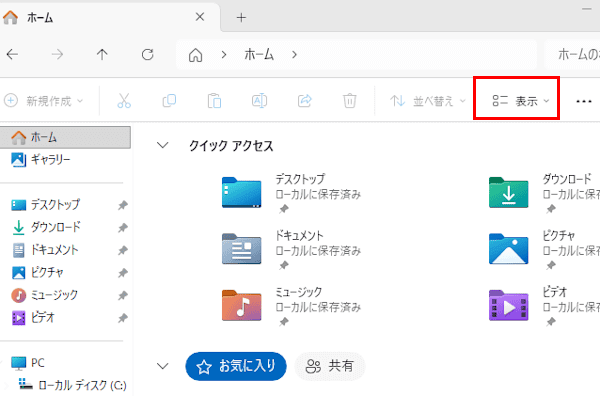Select ビデオ folder in Quick Access

click(544, 306)
